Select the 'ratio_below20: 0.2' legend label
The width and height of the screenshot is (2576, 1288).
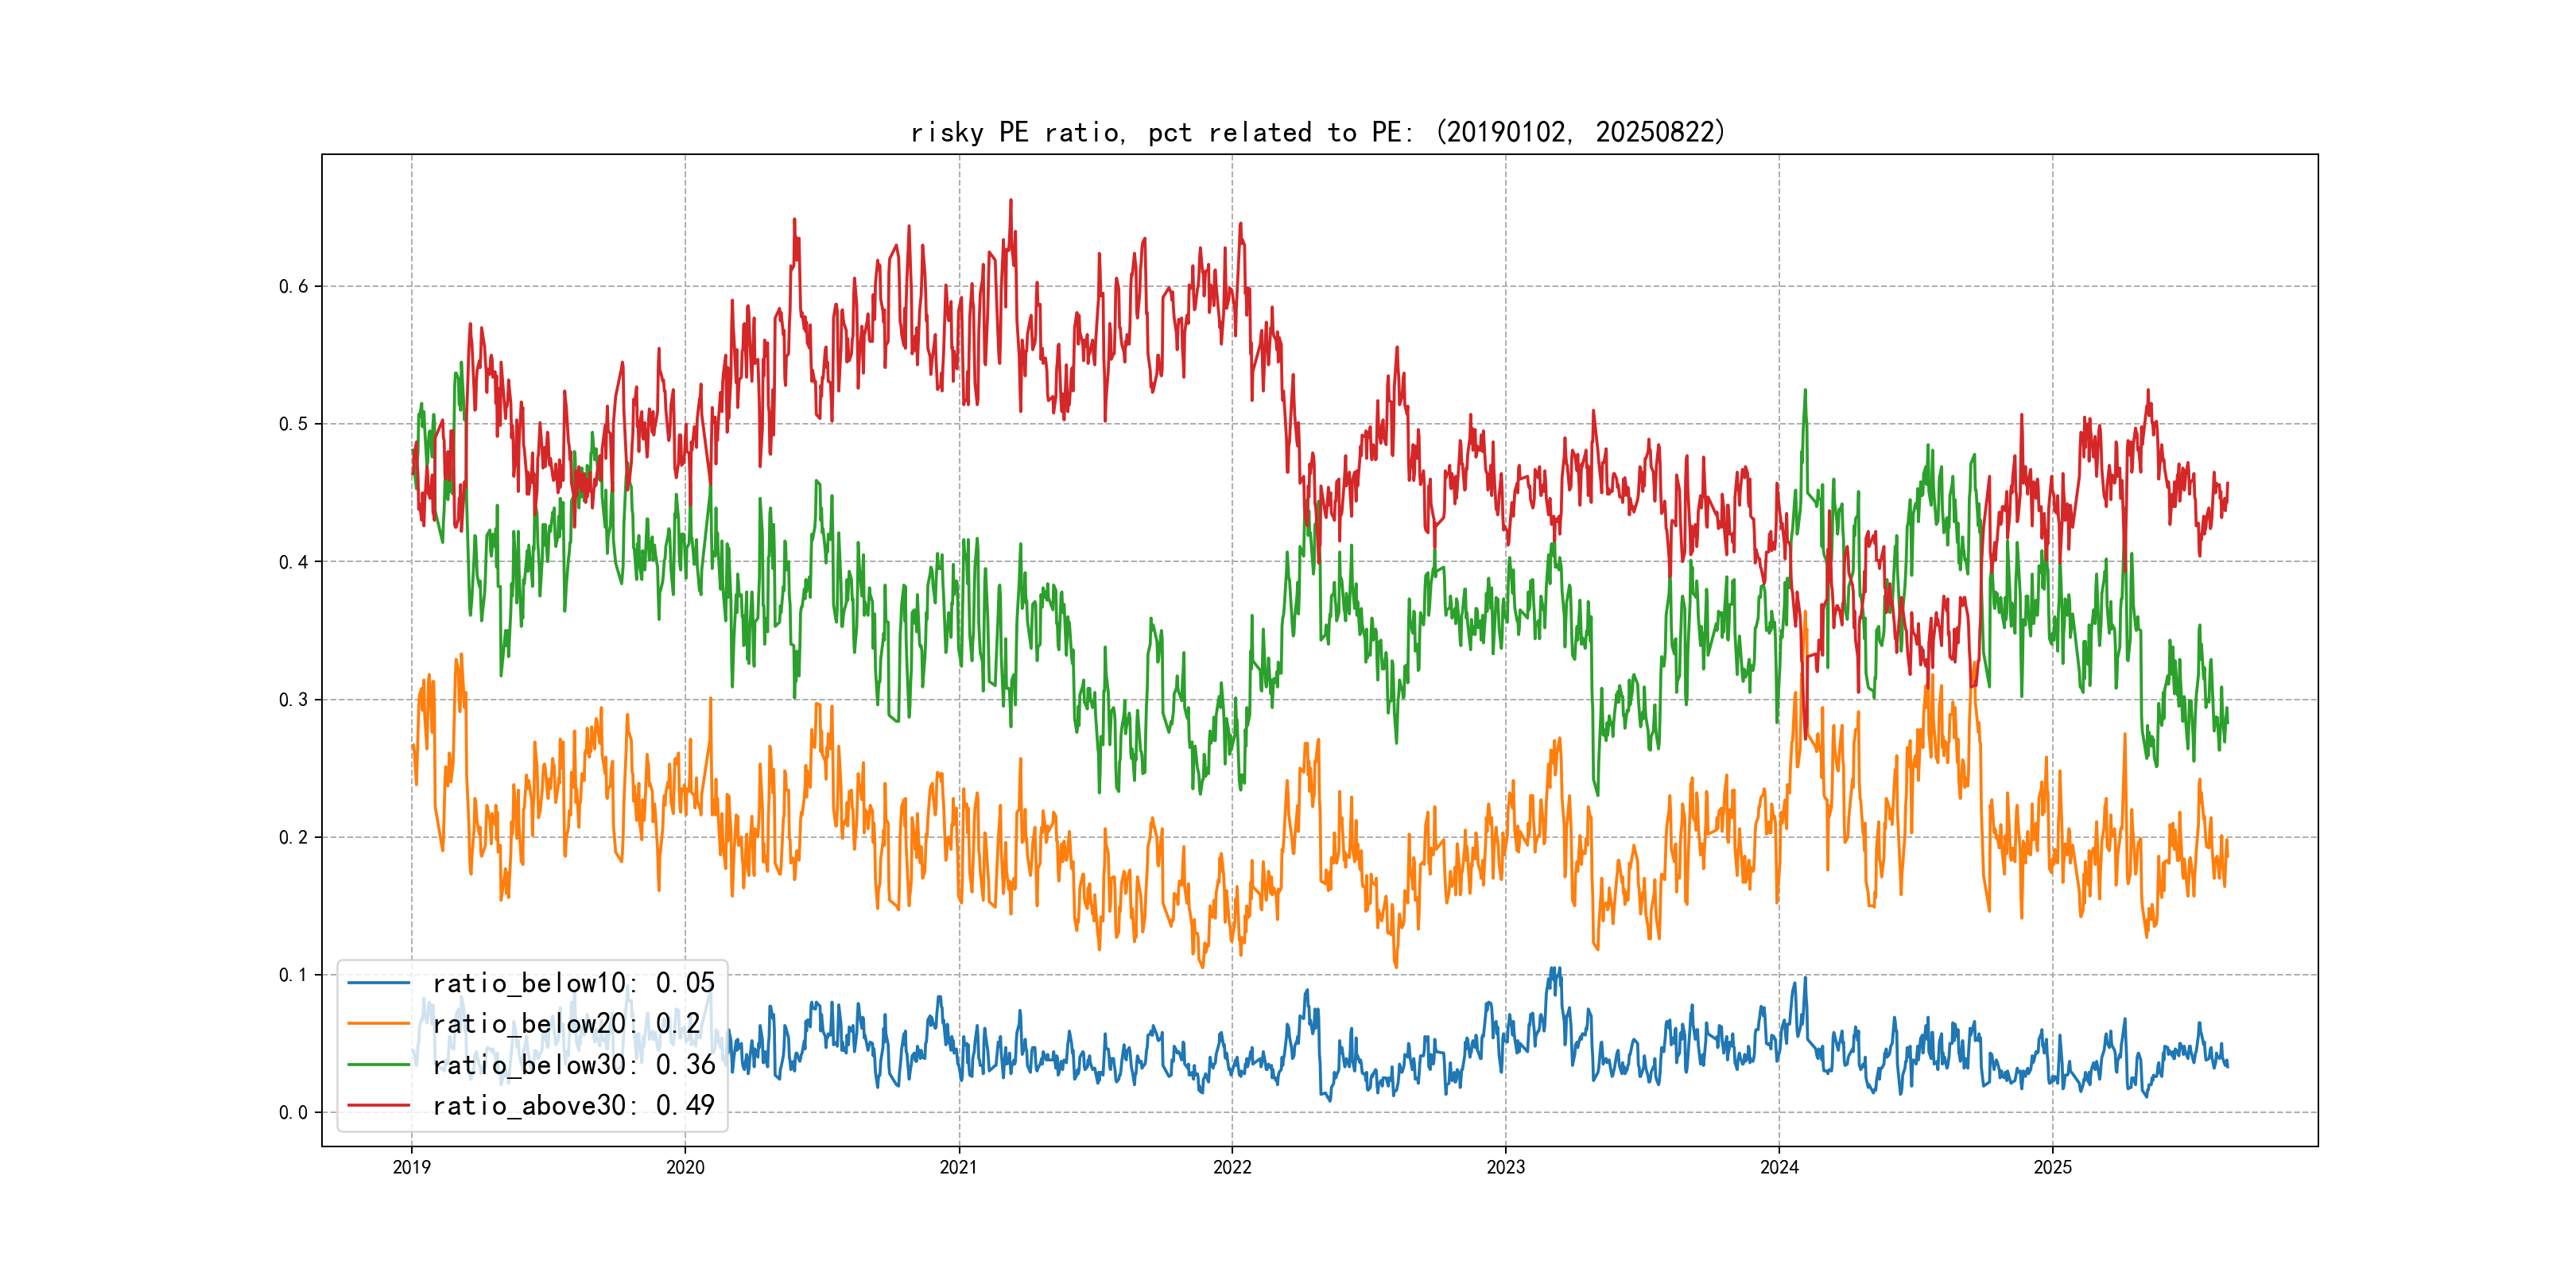coord(565,1024)
